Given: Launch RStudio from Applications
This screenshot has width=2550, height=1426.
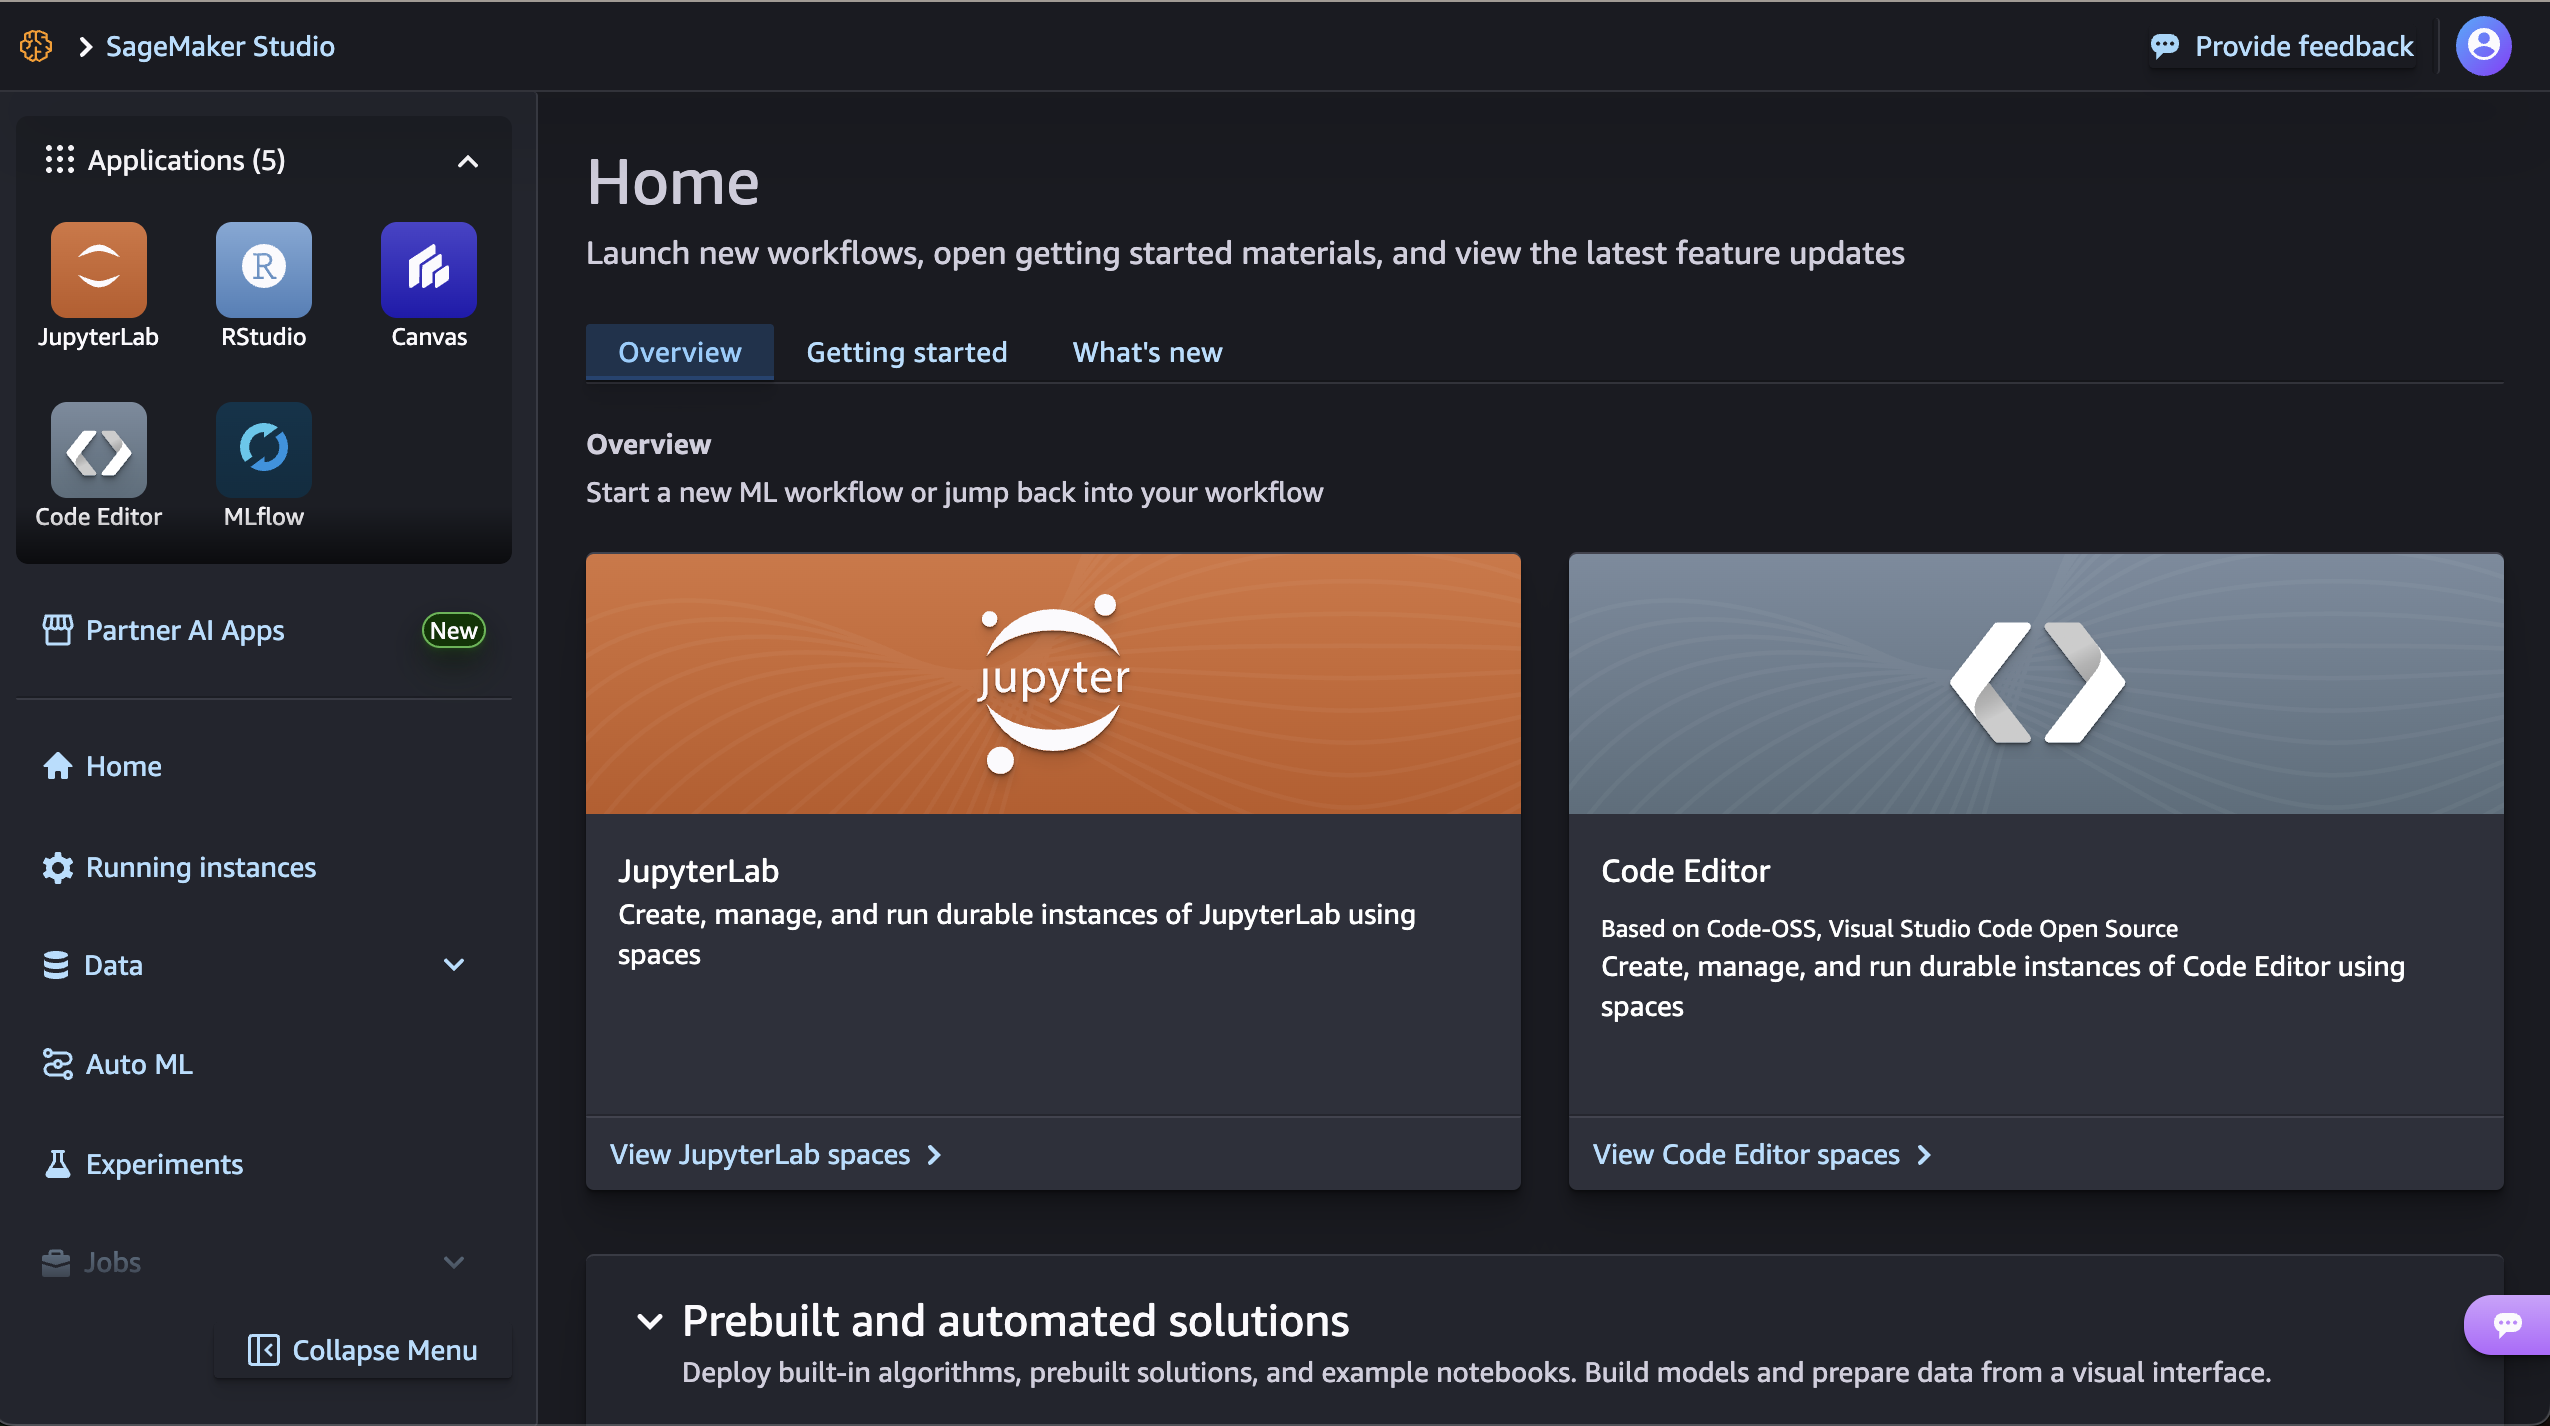Looking at the screenshot, I should tap(263, 269).
